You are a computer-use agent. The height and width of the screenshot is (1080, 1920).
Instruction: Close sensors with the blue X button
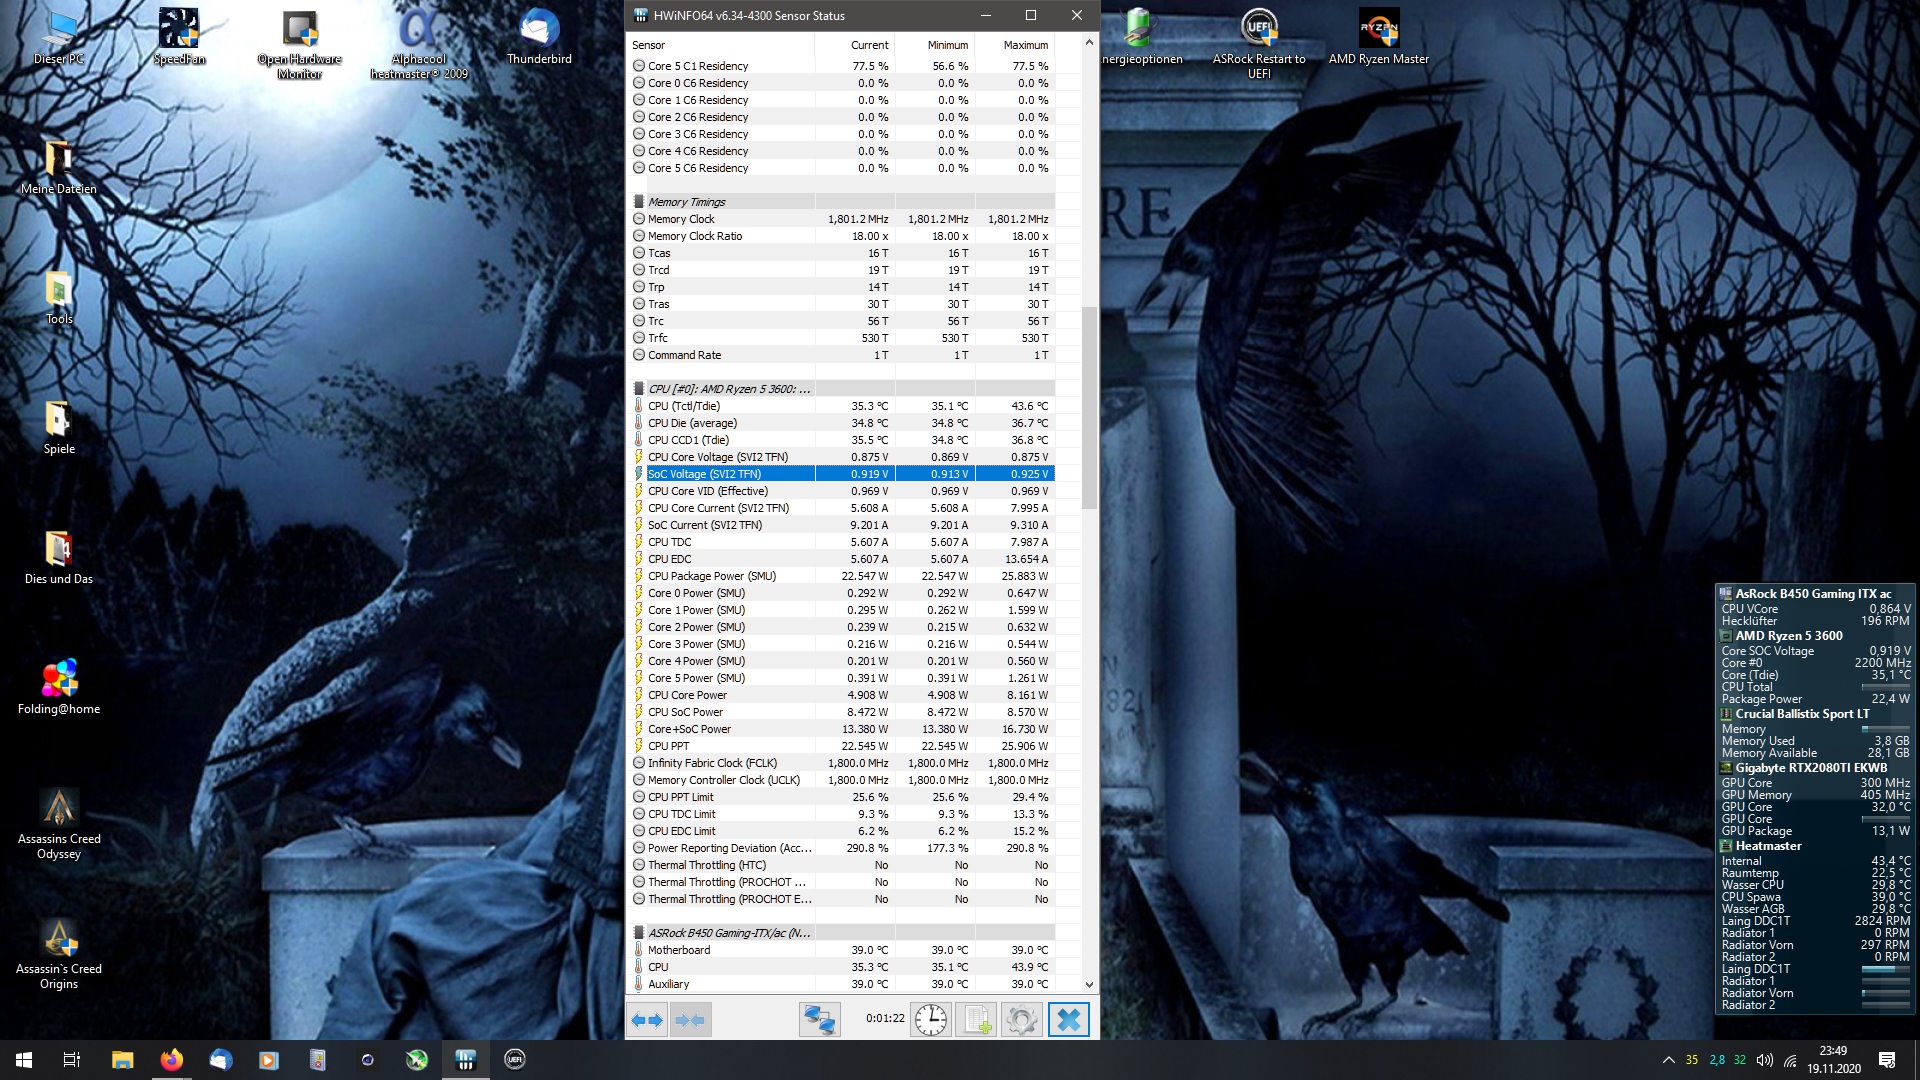[x=1068, y=1020]
